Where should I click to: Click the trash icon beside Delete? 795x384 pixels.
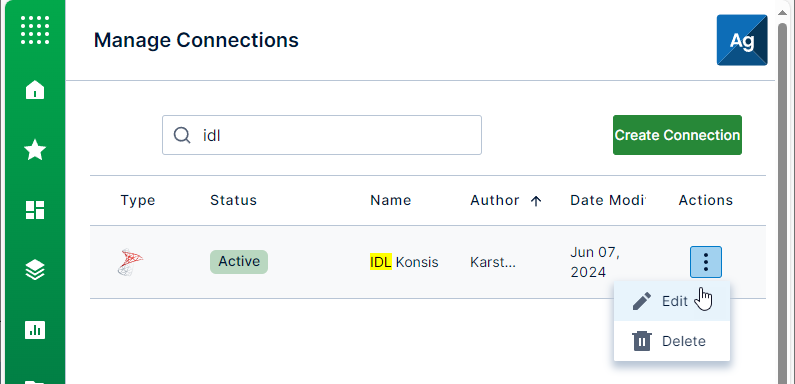(642, 341)
